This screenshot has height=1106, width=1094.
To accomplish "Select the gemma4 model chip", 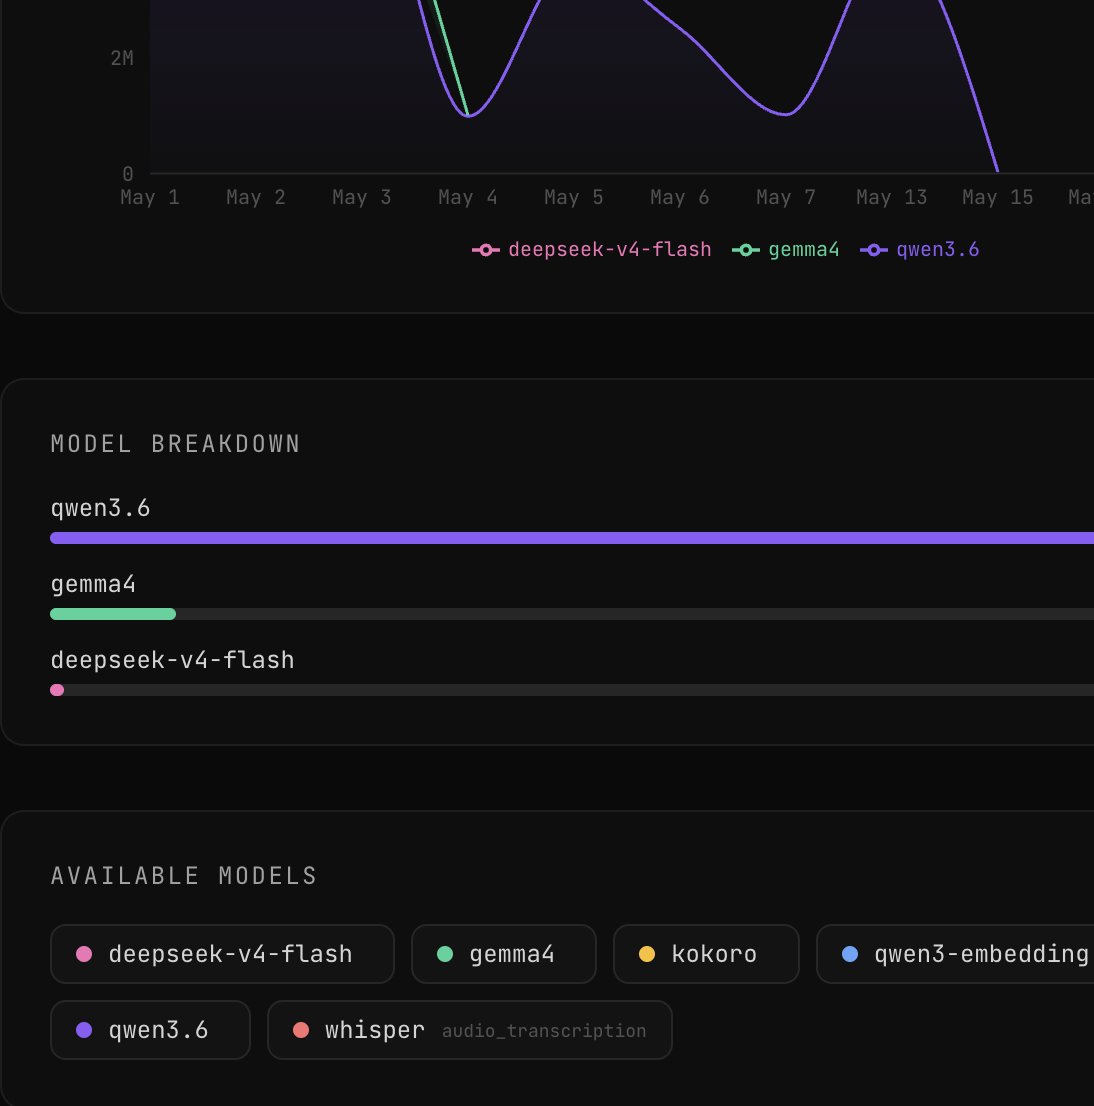I will (504, 954).
